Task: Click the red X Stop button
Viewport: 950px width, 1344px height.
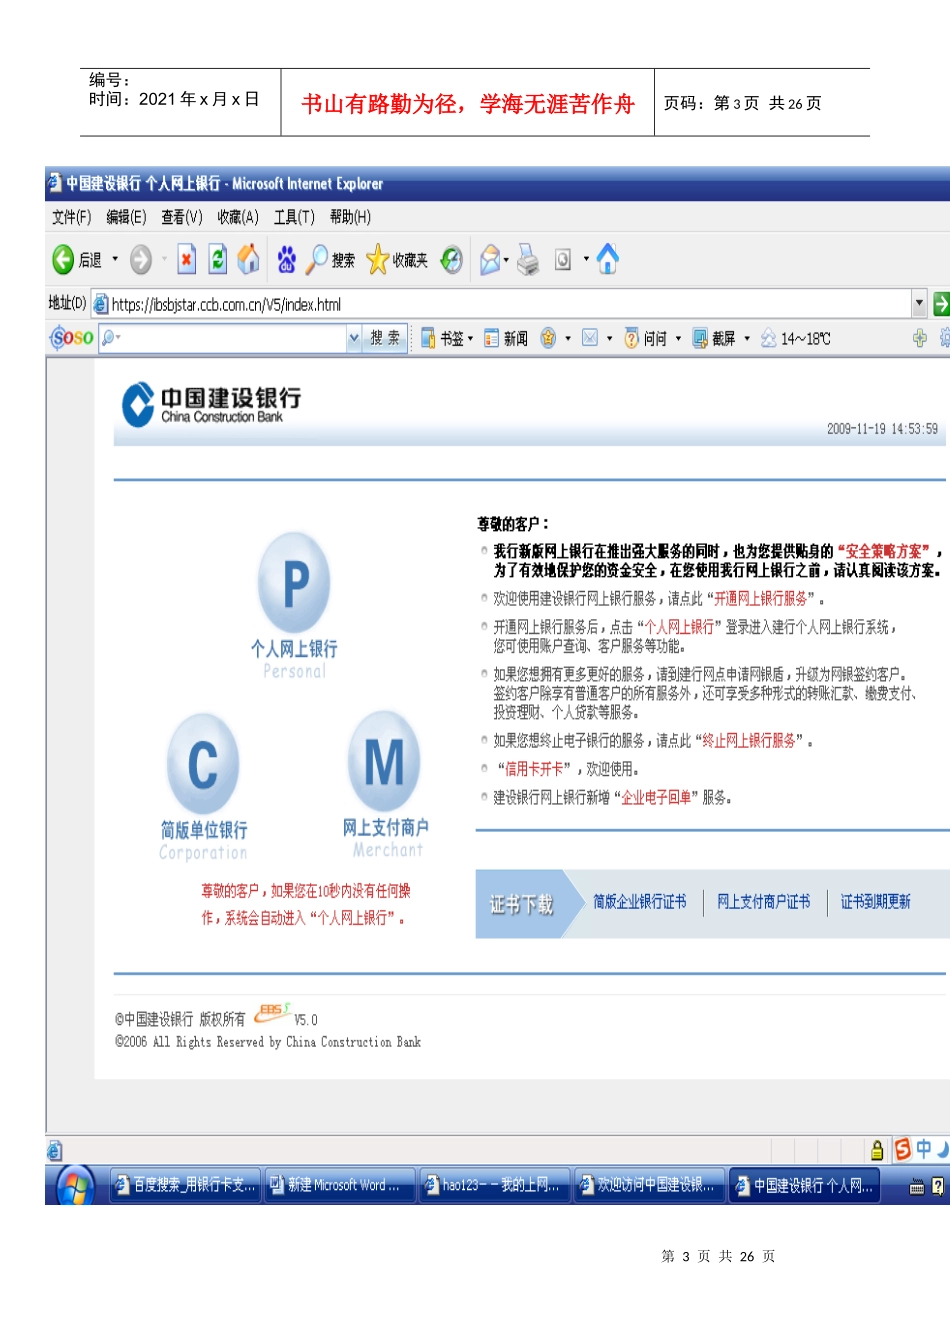Action: click(186, 259)
